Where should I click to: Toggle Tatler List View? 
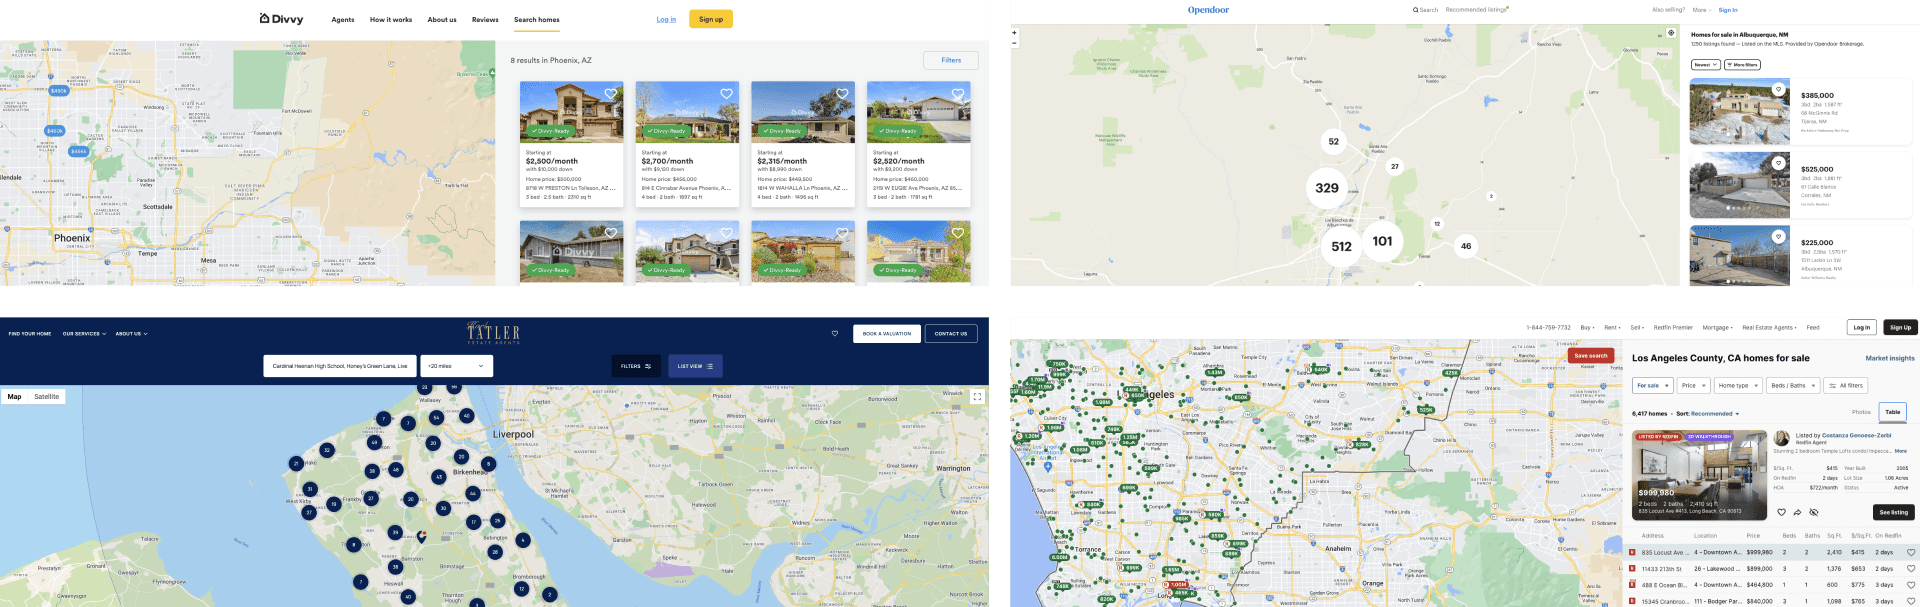(x=695, y=366)
